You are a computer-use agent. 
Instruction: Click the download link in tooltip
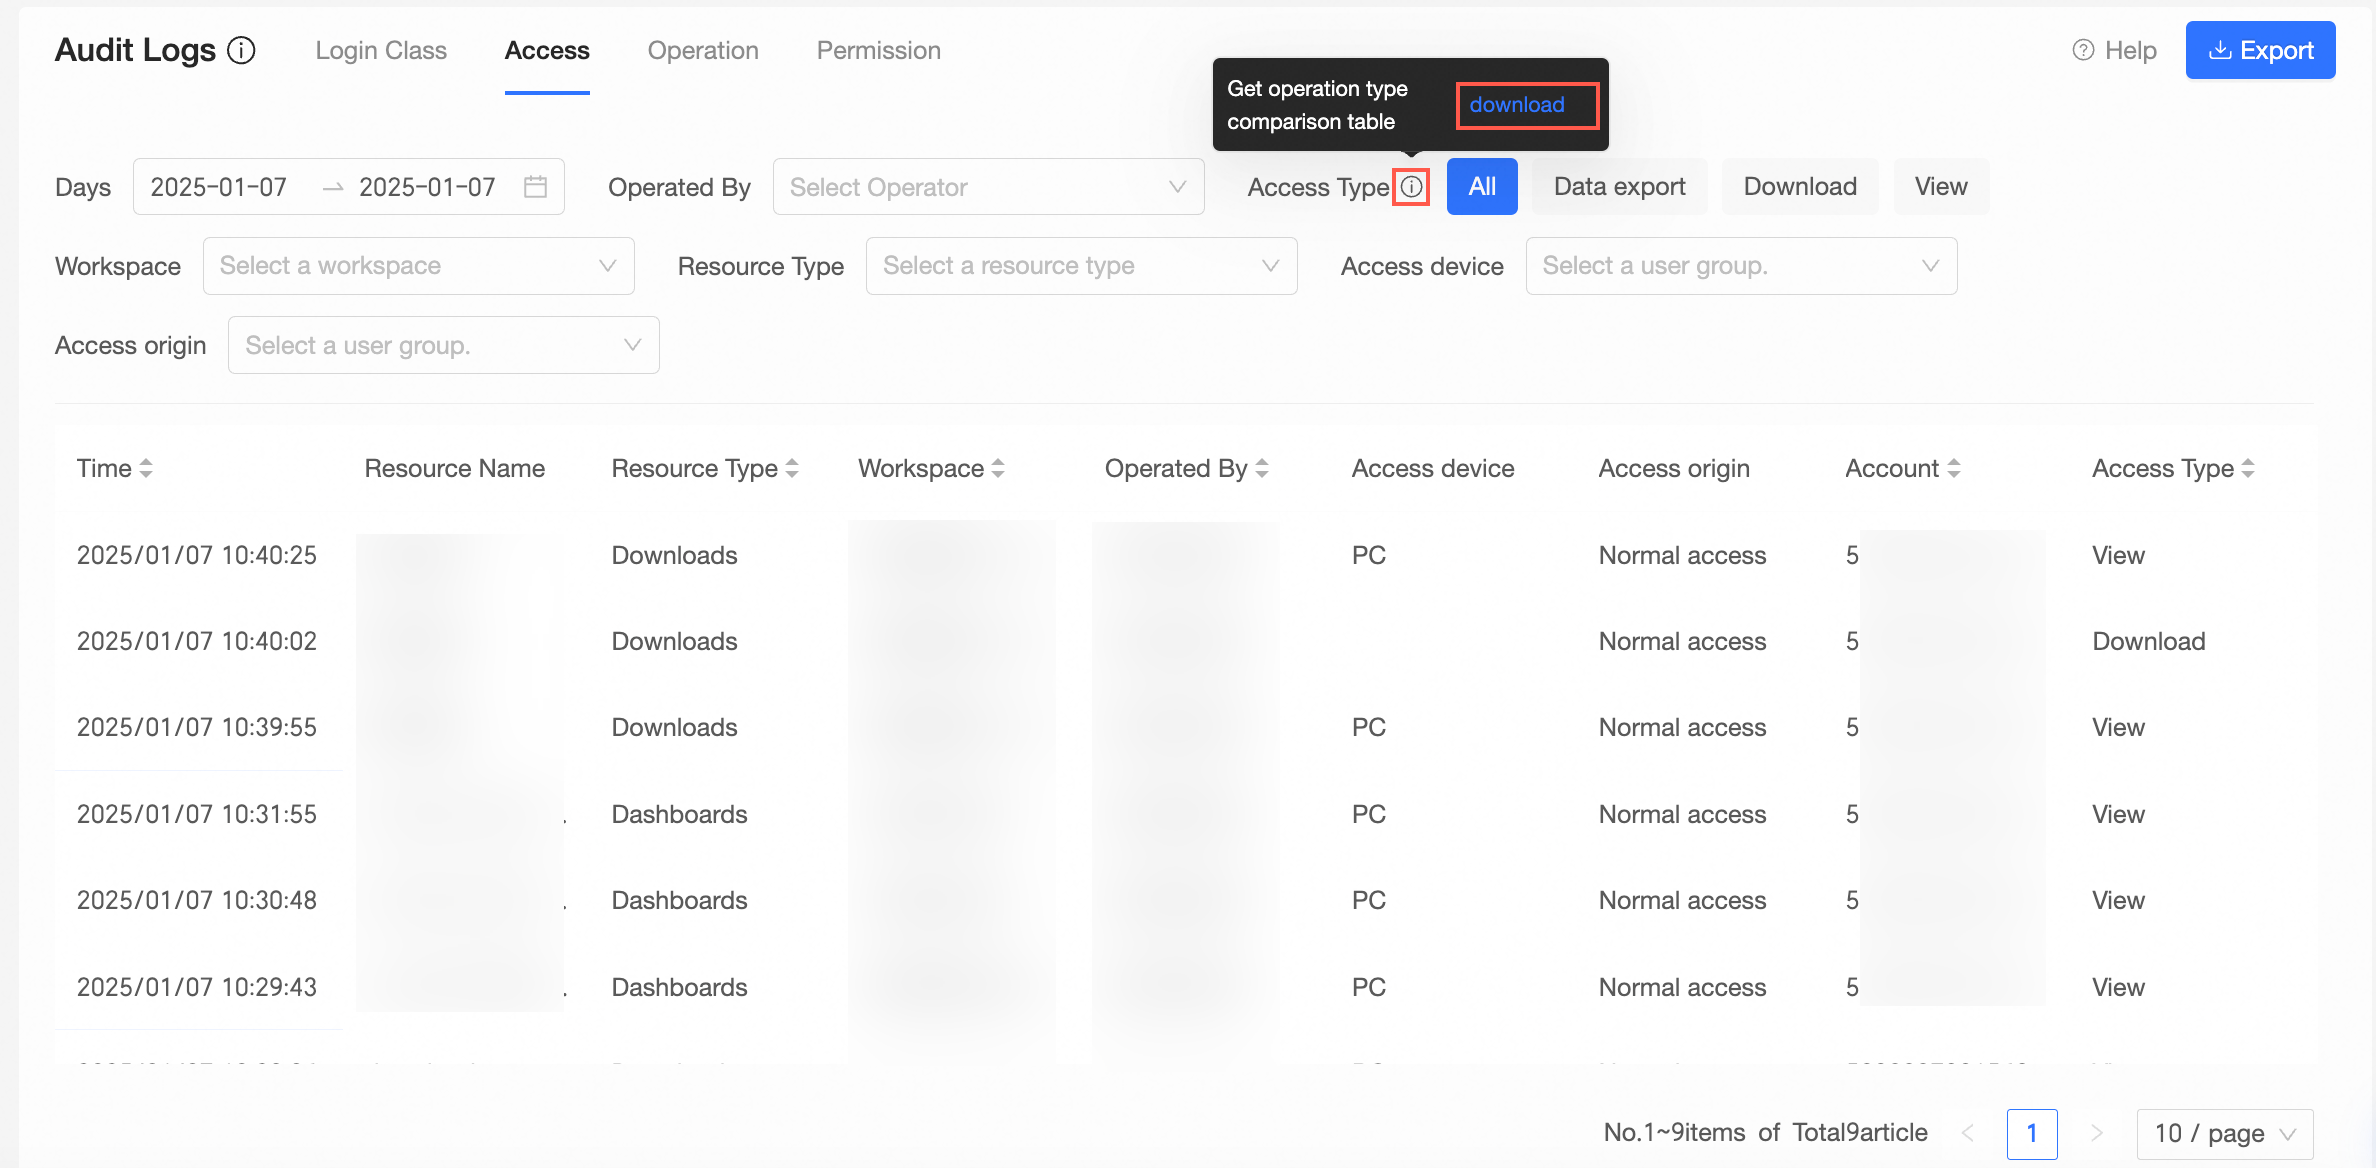tap(1517, 105)
